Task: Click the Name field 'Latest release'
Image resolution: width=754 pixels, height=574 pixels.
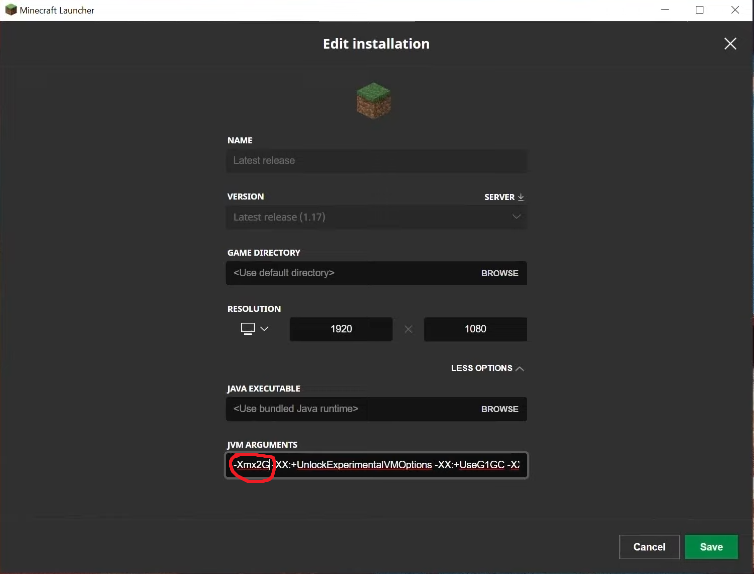Action: pos(377,161)
